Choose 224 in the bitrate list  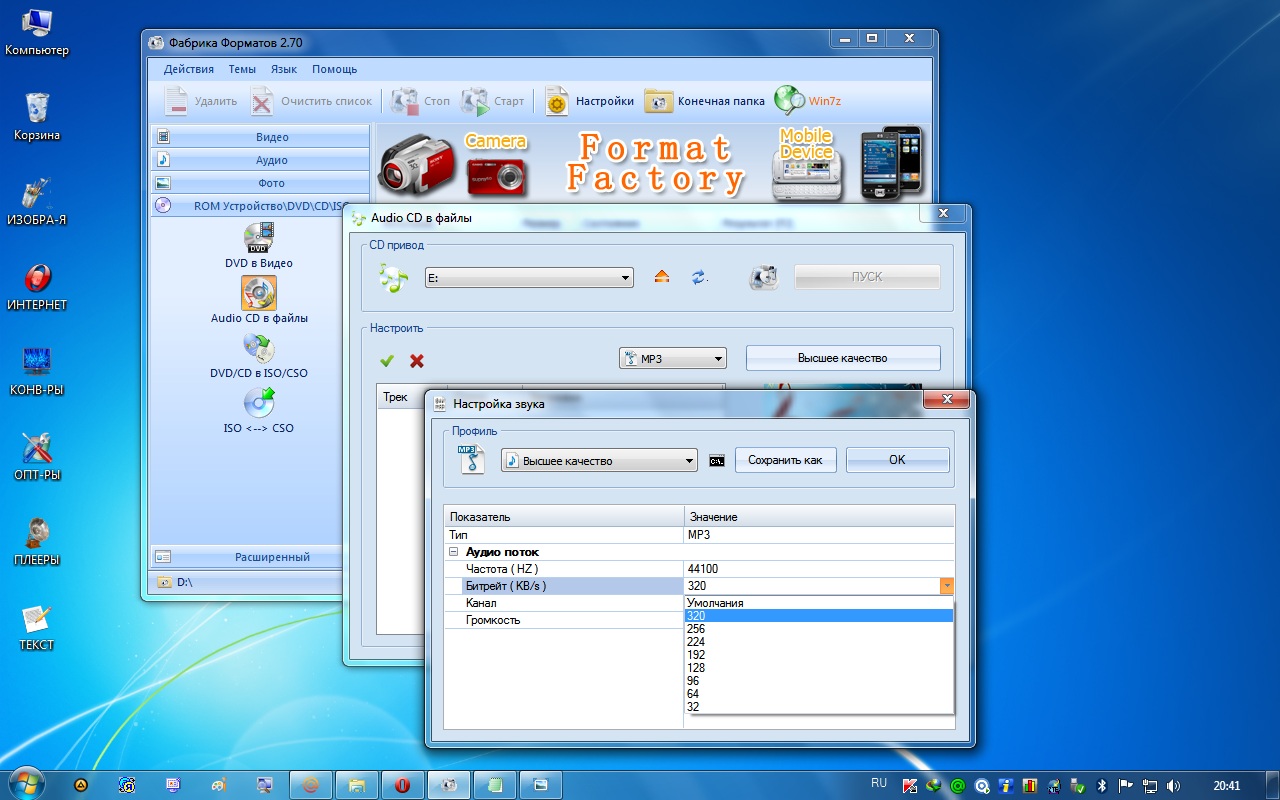click(x=819, y=642)
